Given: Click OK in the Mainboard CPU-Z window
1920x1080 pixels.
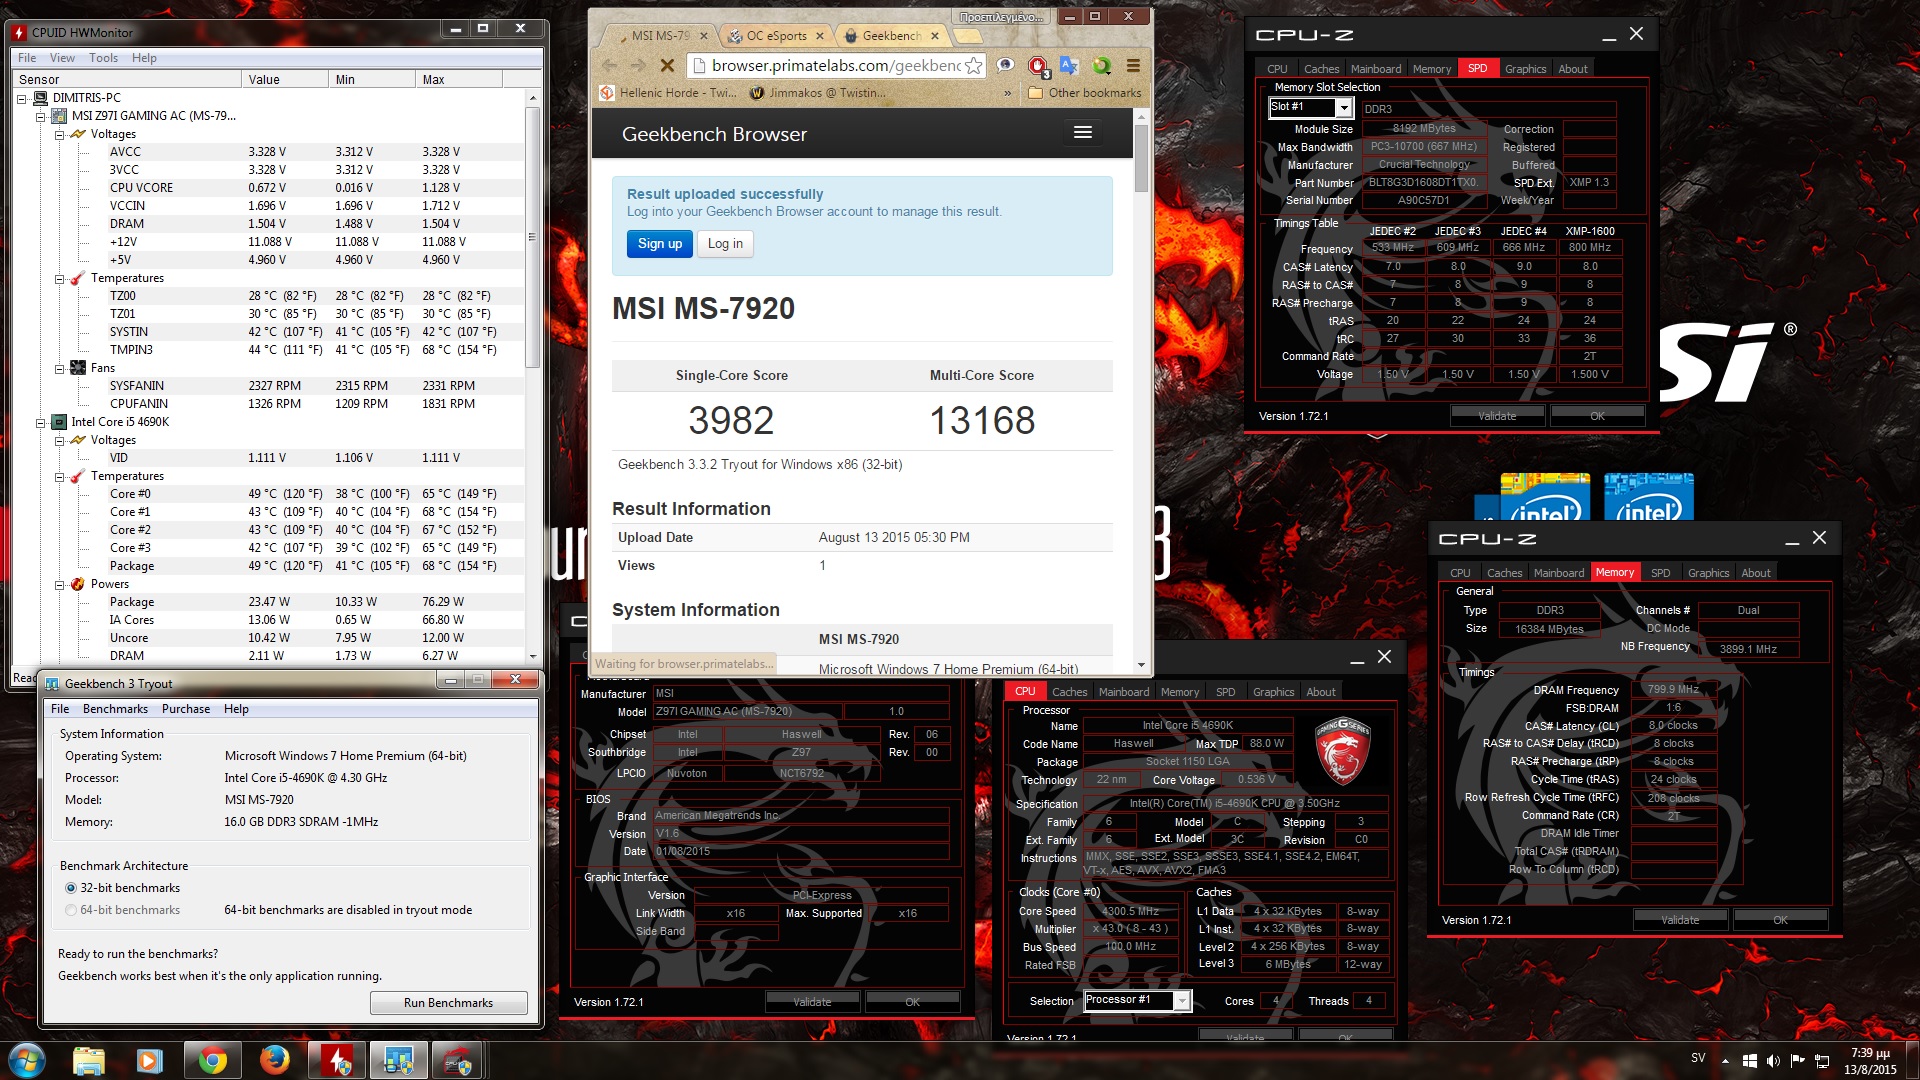Looking at the screenshot, I should pyautogui.click(x=912, y=1002).
